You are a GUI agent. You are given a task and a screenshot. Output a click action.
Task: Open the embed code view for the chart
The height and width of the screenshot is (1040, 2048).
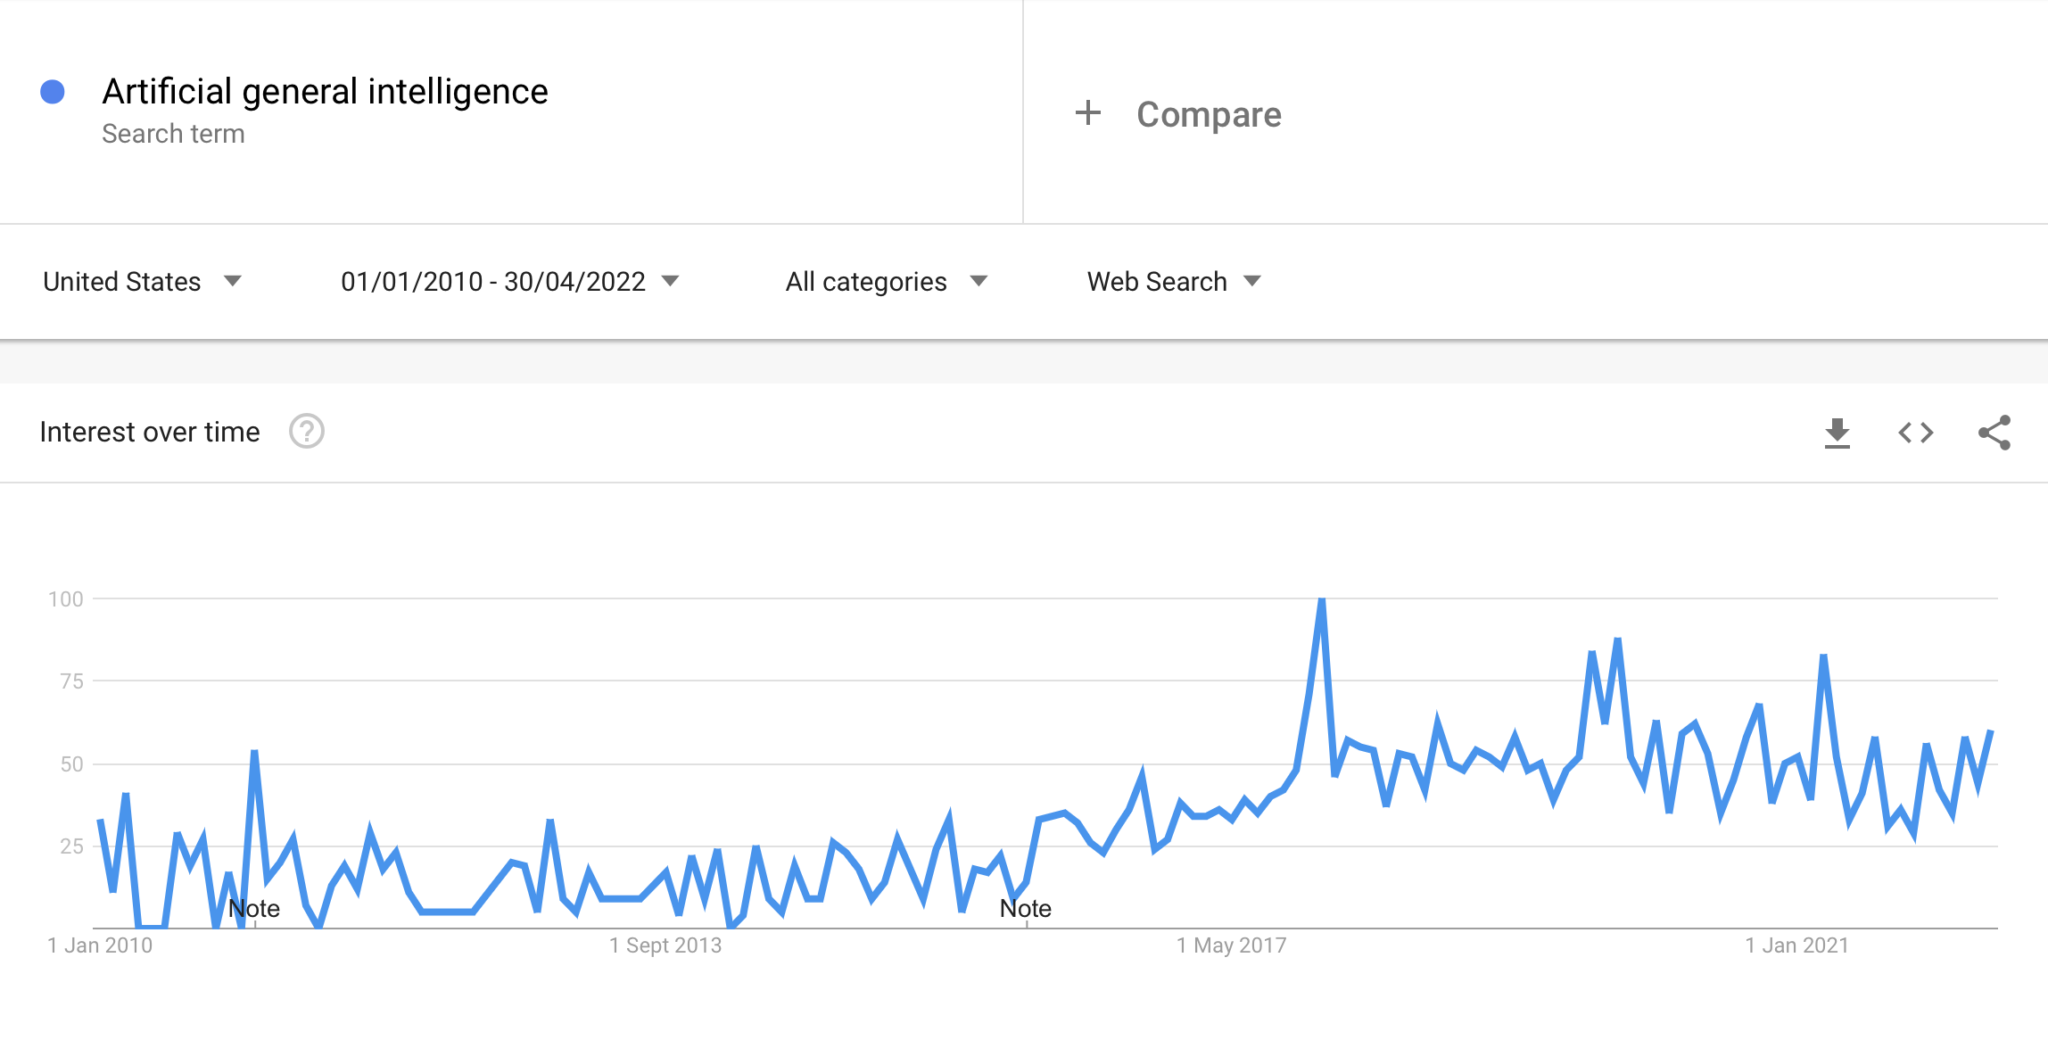(x=1916, y=432)
